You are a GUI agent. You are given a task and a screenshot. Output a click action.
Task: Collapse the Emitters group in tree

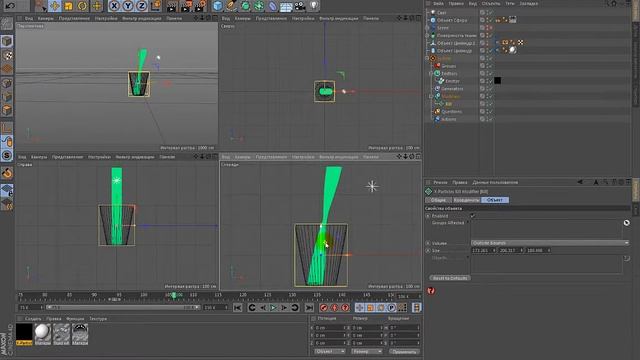[431, 73]
